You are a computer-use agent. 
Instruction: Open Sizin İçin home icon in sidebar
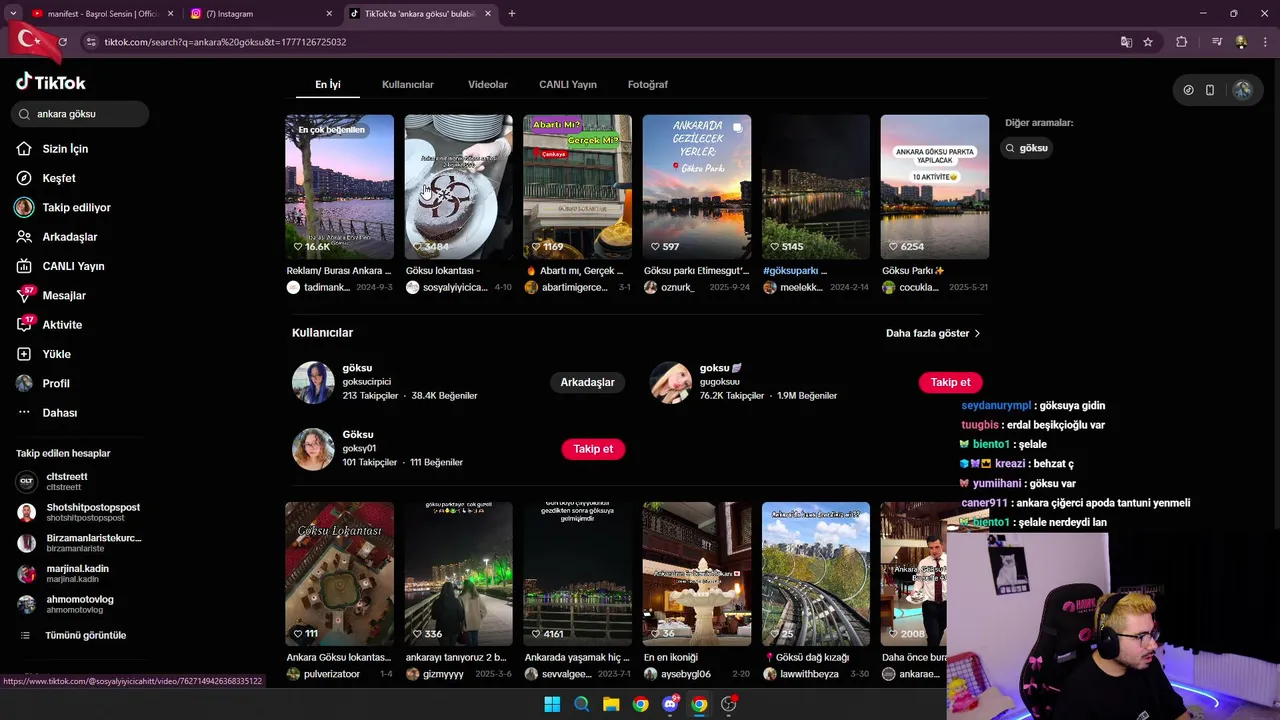24,149
